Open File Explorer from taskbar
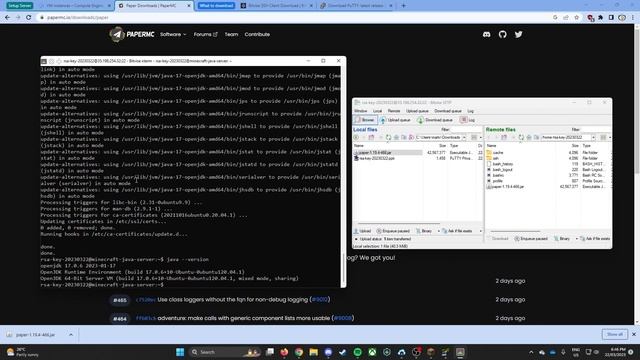The width and height of the screenshot is (640, 360). tap(313, 352)
